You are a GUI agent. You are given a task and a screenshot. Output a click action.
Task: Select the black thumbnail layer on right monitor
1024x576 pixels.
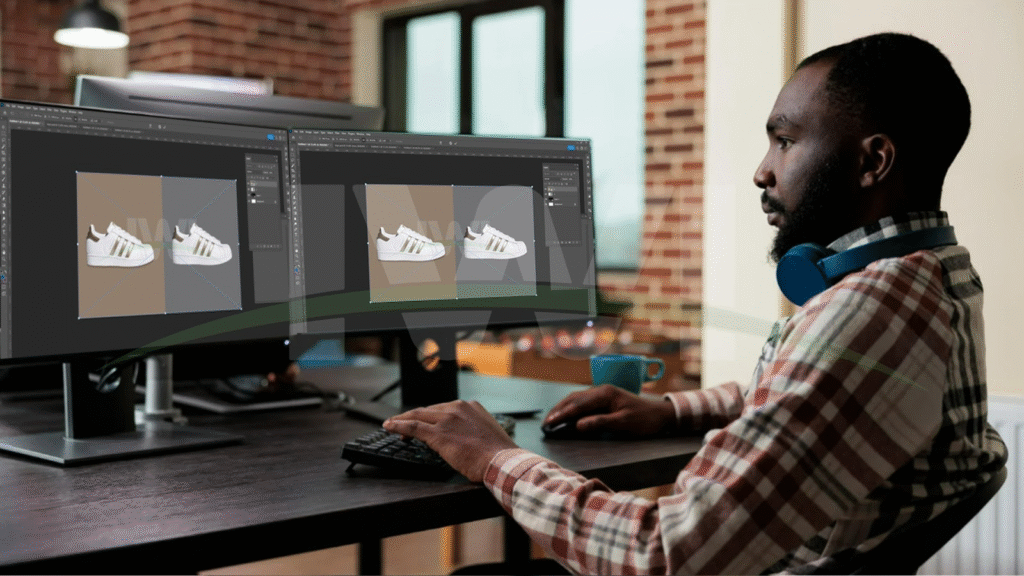[x=562, y=198]
